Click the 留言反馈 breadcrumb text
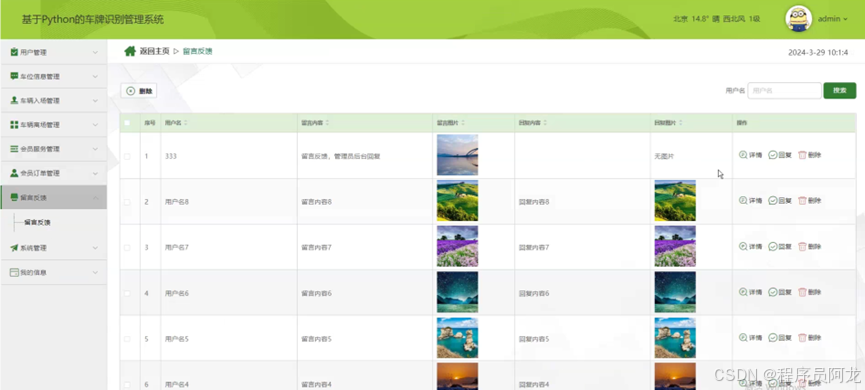This screenshot has width=865, height=390. (197, 51)
